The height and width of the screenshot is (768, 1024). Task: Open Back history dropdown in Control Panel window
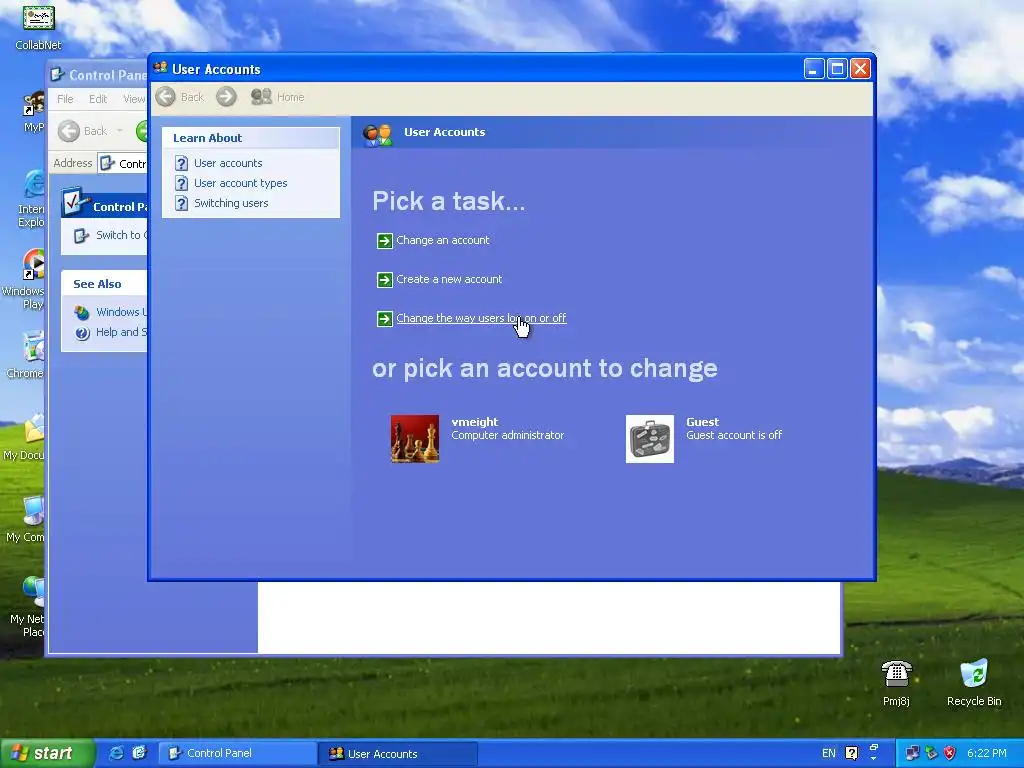(x=120, y=131)
